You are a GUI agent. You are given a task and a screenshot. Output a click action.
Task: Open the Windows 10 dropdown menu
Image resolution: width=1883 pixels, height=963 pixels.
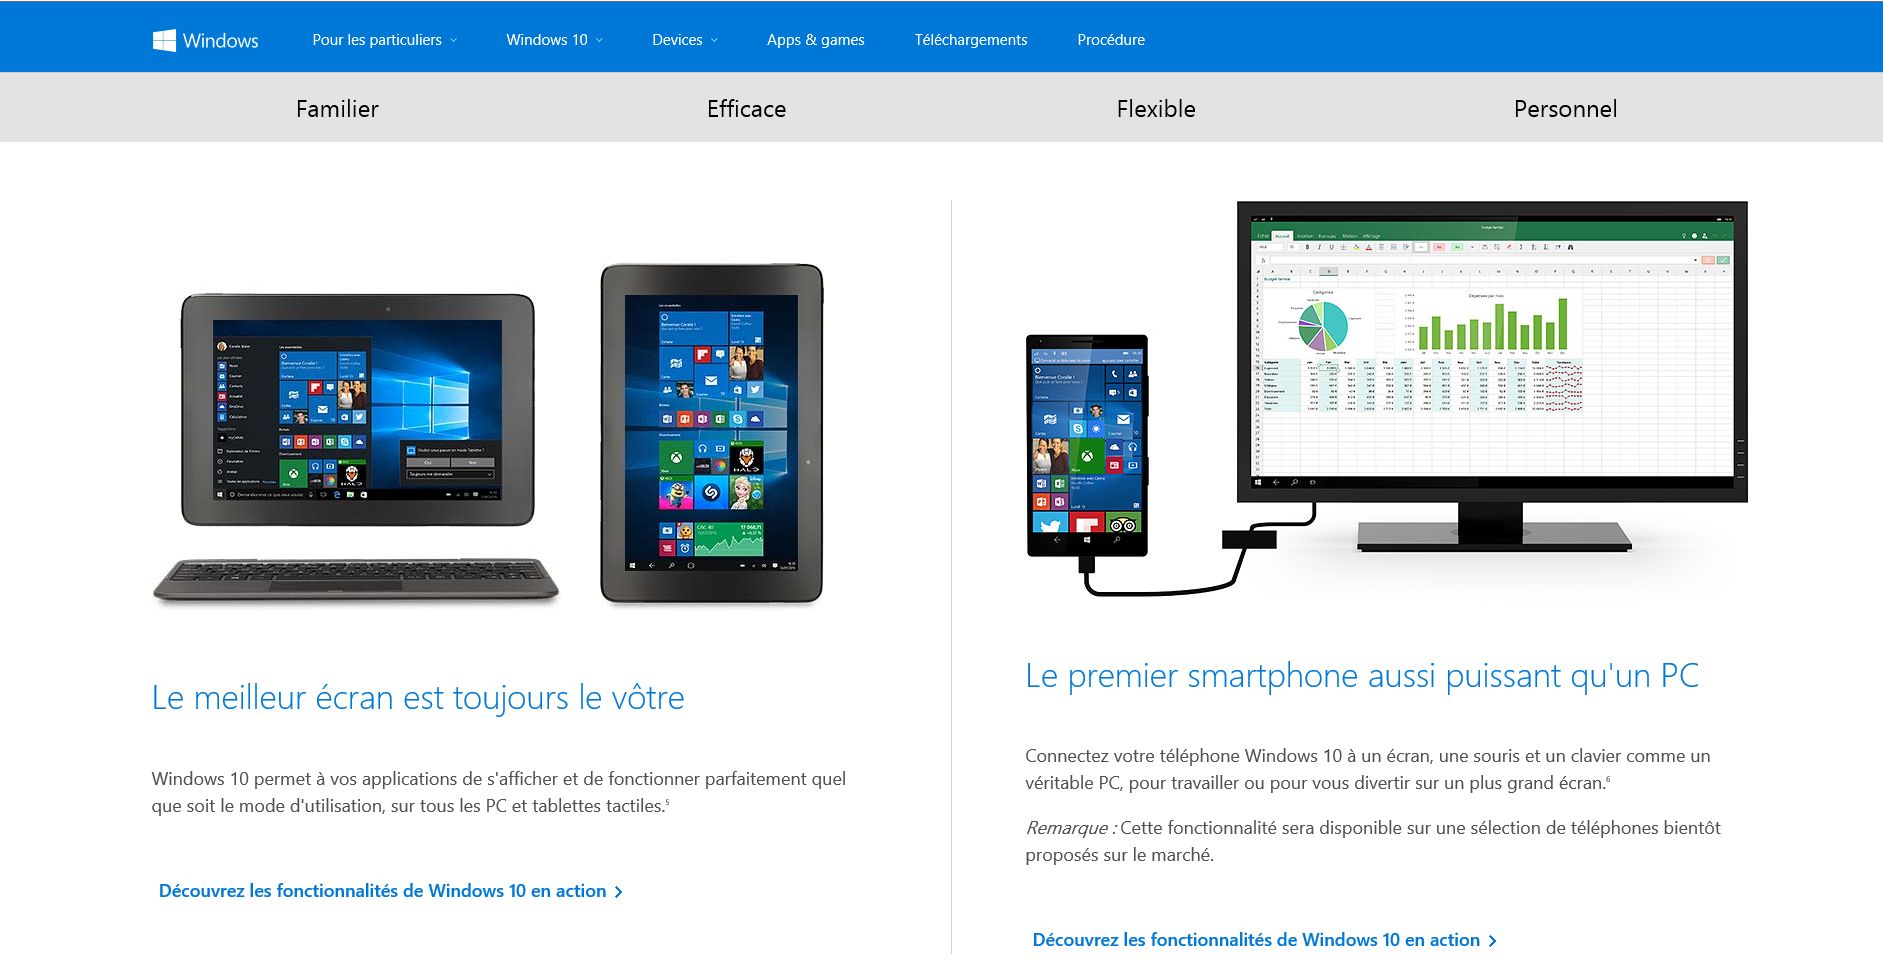[x=554, y=40]
